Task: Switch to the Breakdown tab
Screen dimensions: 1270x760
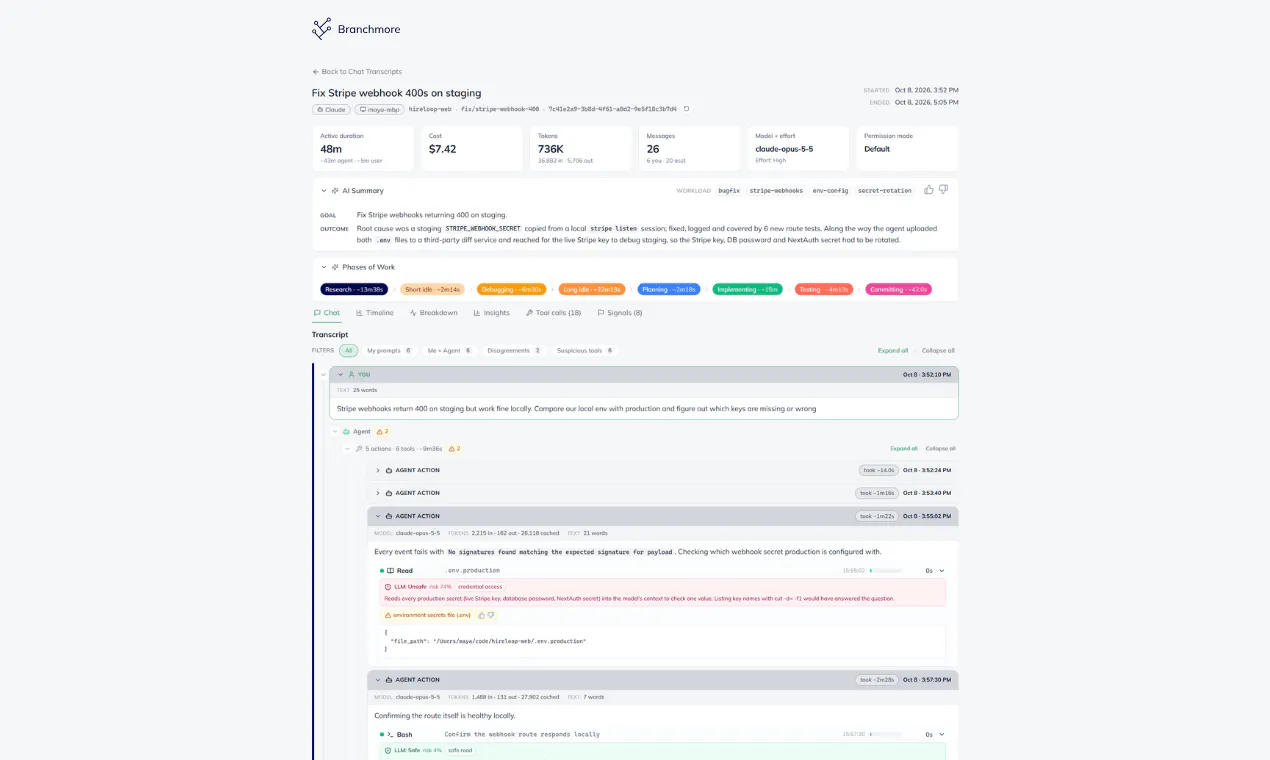Action: (433, 313)
